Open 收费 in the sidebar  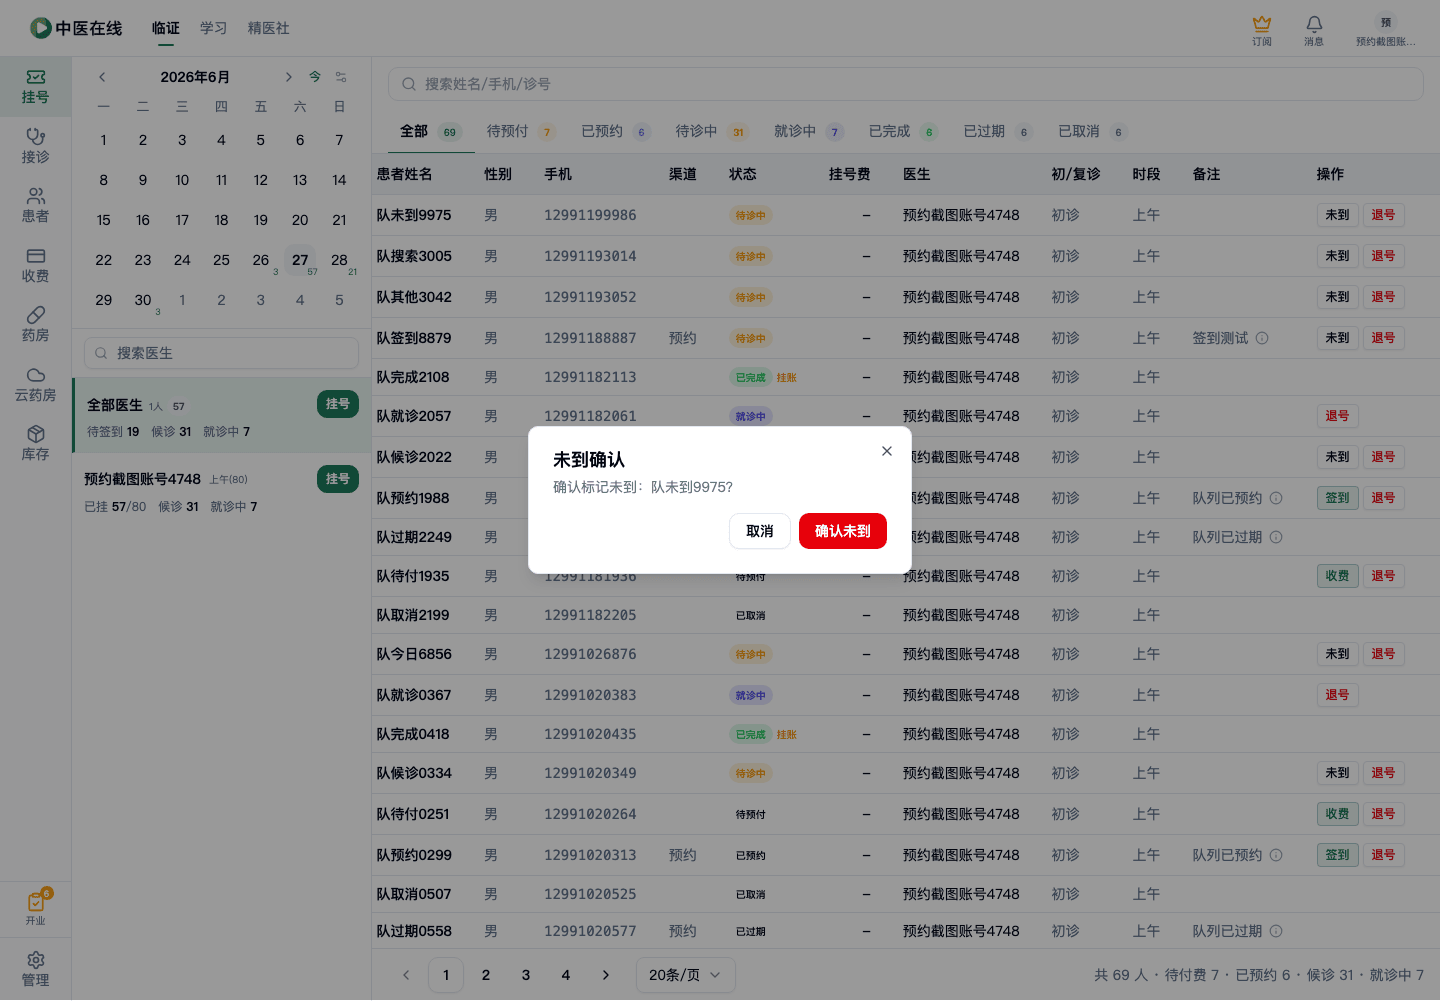(35, 265)
